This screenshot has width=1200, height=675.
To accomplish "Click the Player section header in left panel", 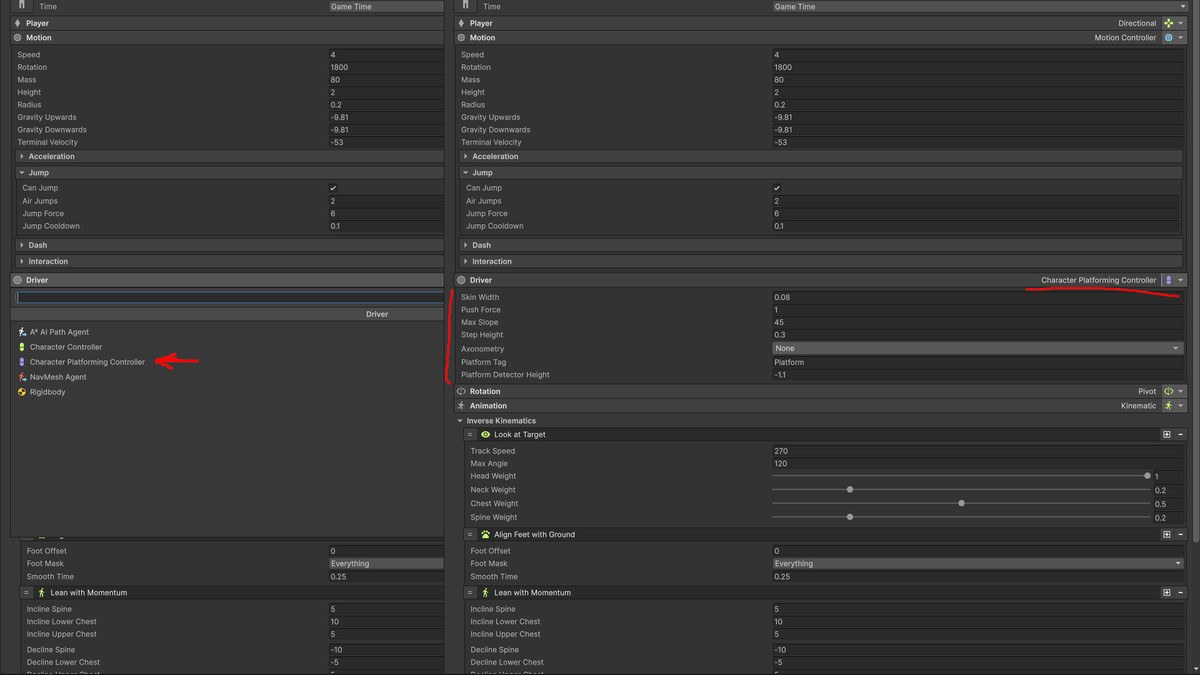I will pos(227,23).
